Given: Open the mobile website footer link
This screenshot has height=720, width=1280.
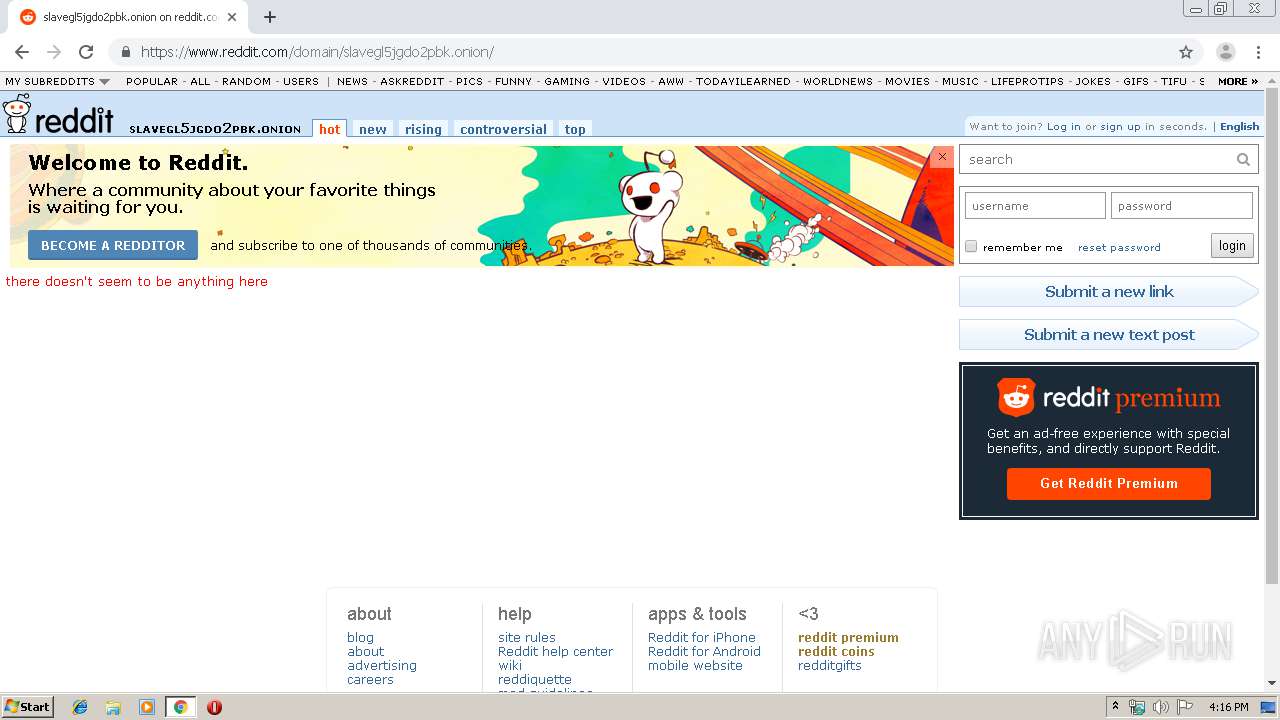Looking at the screenshot, I should tap(695, 665).
